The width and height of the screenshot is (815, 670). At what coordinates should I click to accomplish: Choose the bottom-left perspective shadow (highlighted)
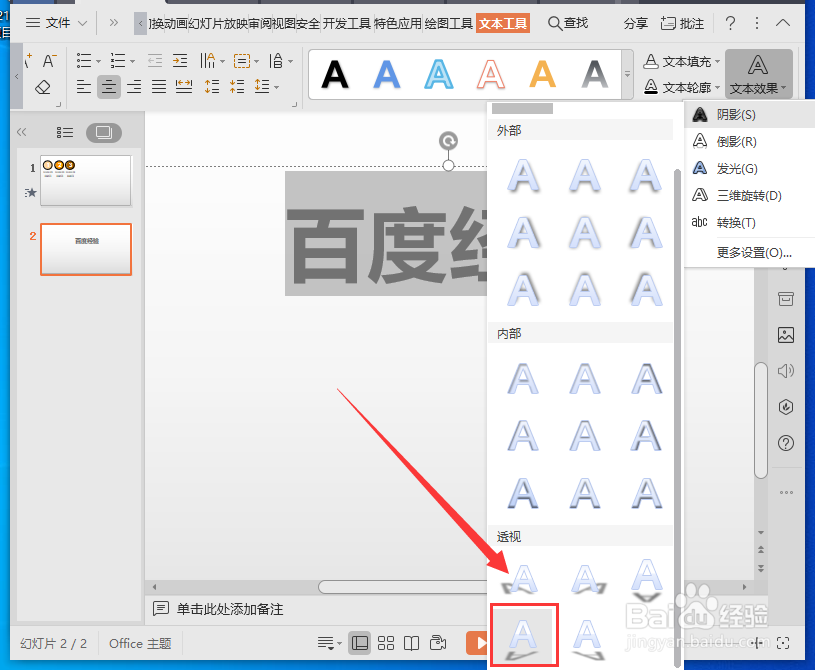pyautogui.click(x=524, y=635)
